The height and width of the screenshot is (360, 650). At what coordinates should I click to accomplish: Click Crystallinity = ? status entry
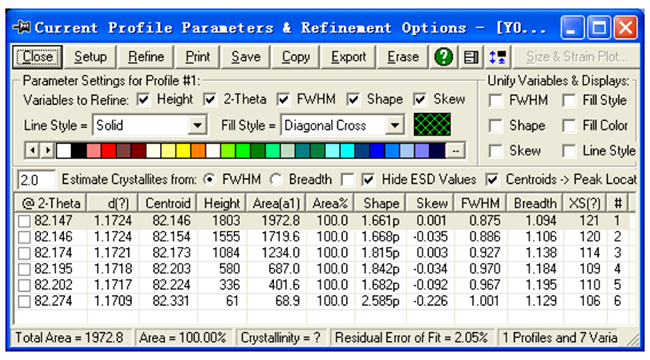pos(281,338)
